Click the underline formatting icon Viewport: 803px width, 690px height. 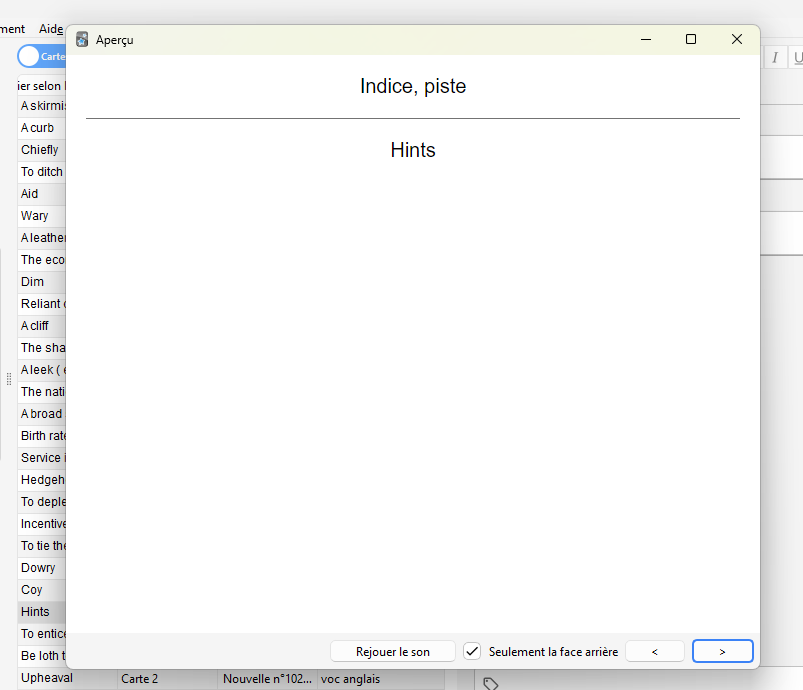(x=797, y=58)
